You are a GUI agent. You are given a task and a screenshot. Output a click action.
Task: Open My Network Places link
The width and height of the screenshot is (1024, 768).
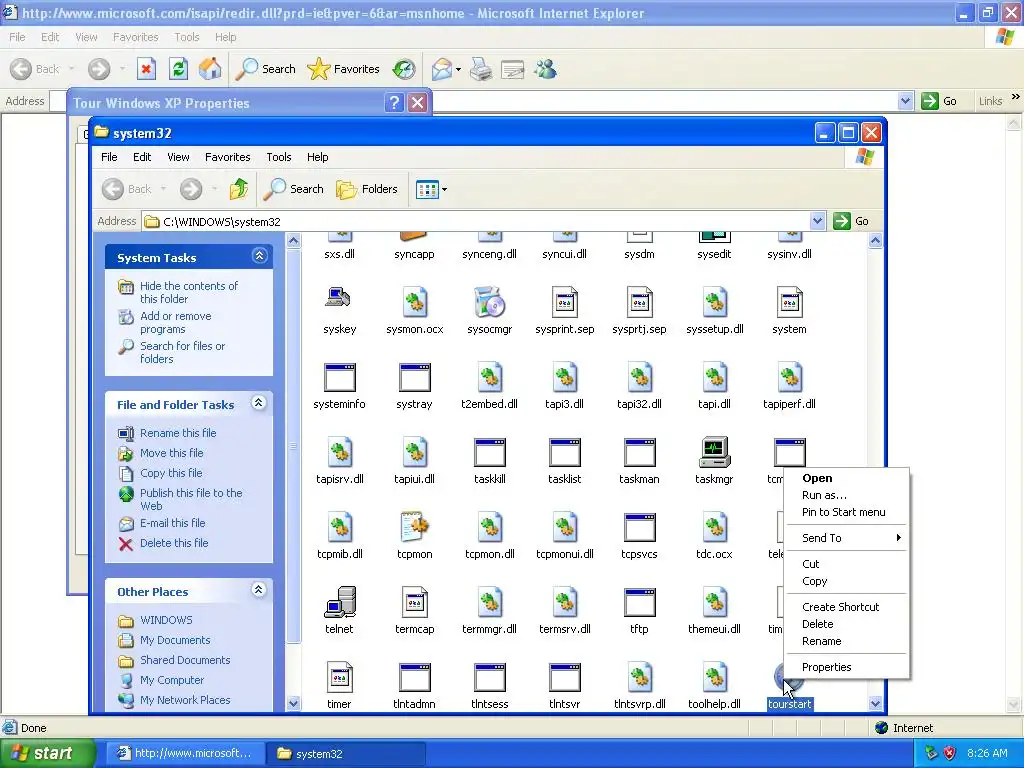(185, 700)
